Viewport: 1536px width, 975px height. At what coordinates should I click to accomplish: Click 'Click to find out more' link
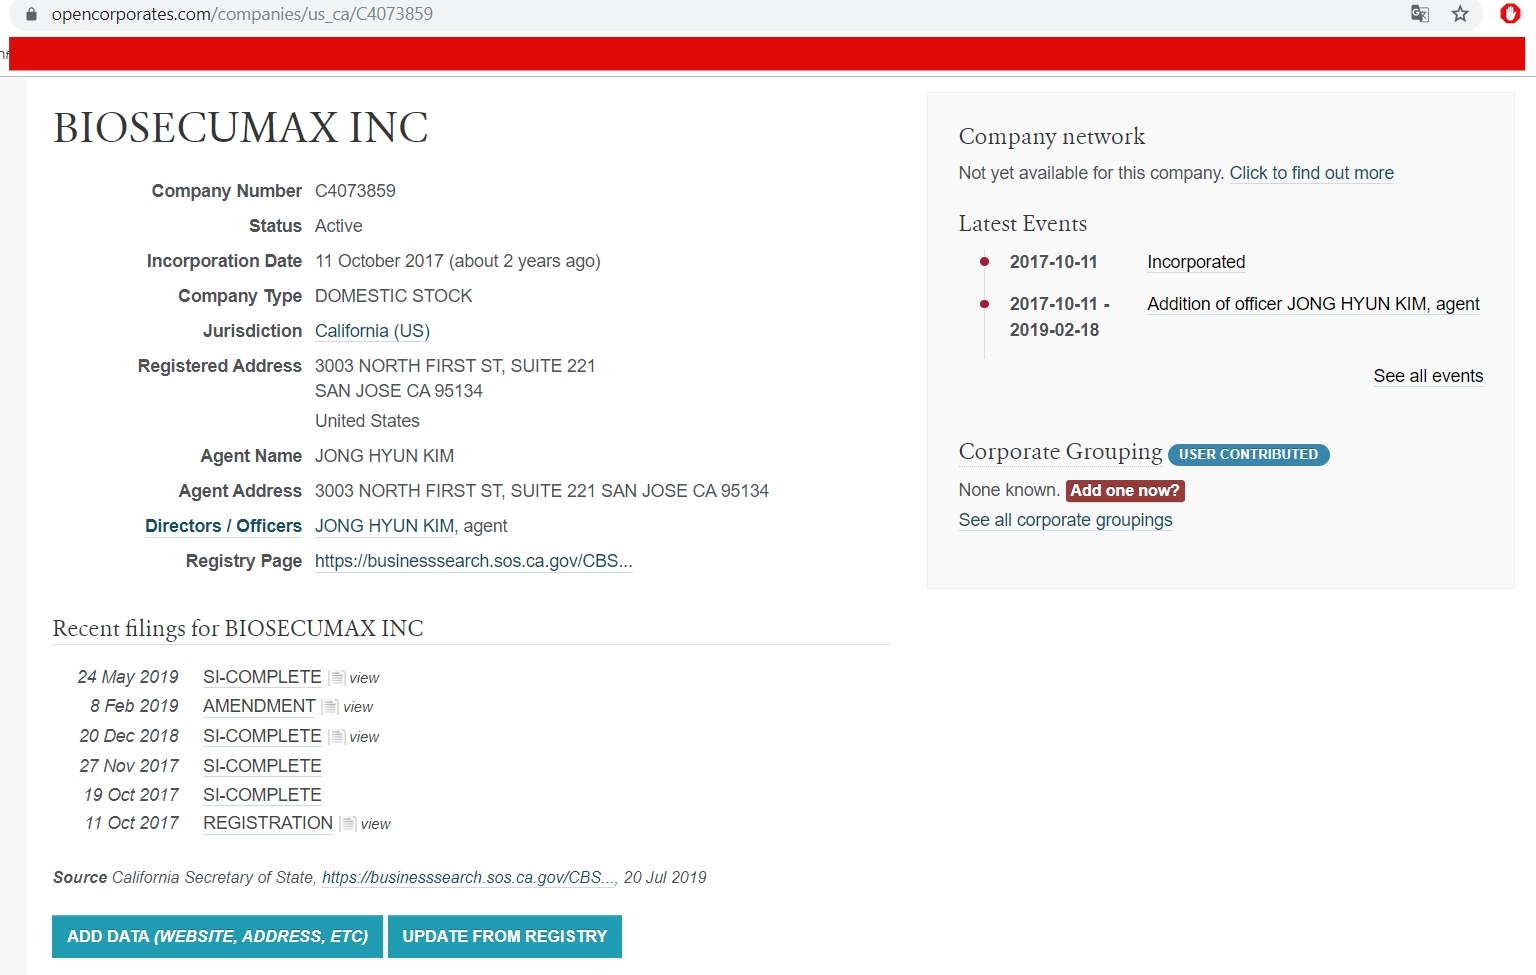pos(1311,173)
